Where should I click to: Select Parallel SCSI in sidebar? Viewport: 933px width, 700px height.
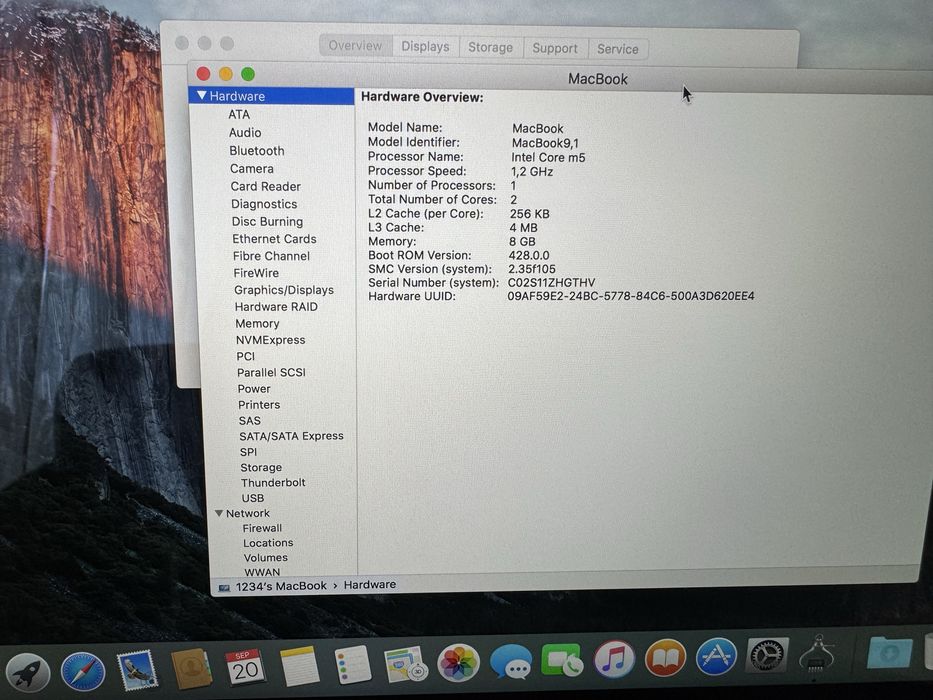click(x=271, y=372)
